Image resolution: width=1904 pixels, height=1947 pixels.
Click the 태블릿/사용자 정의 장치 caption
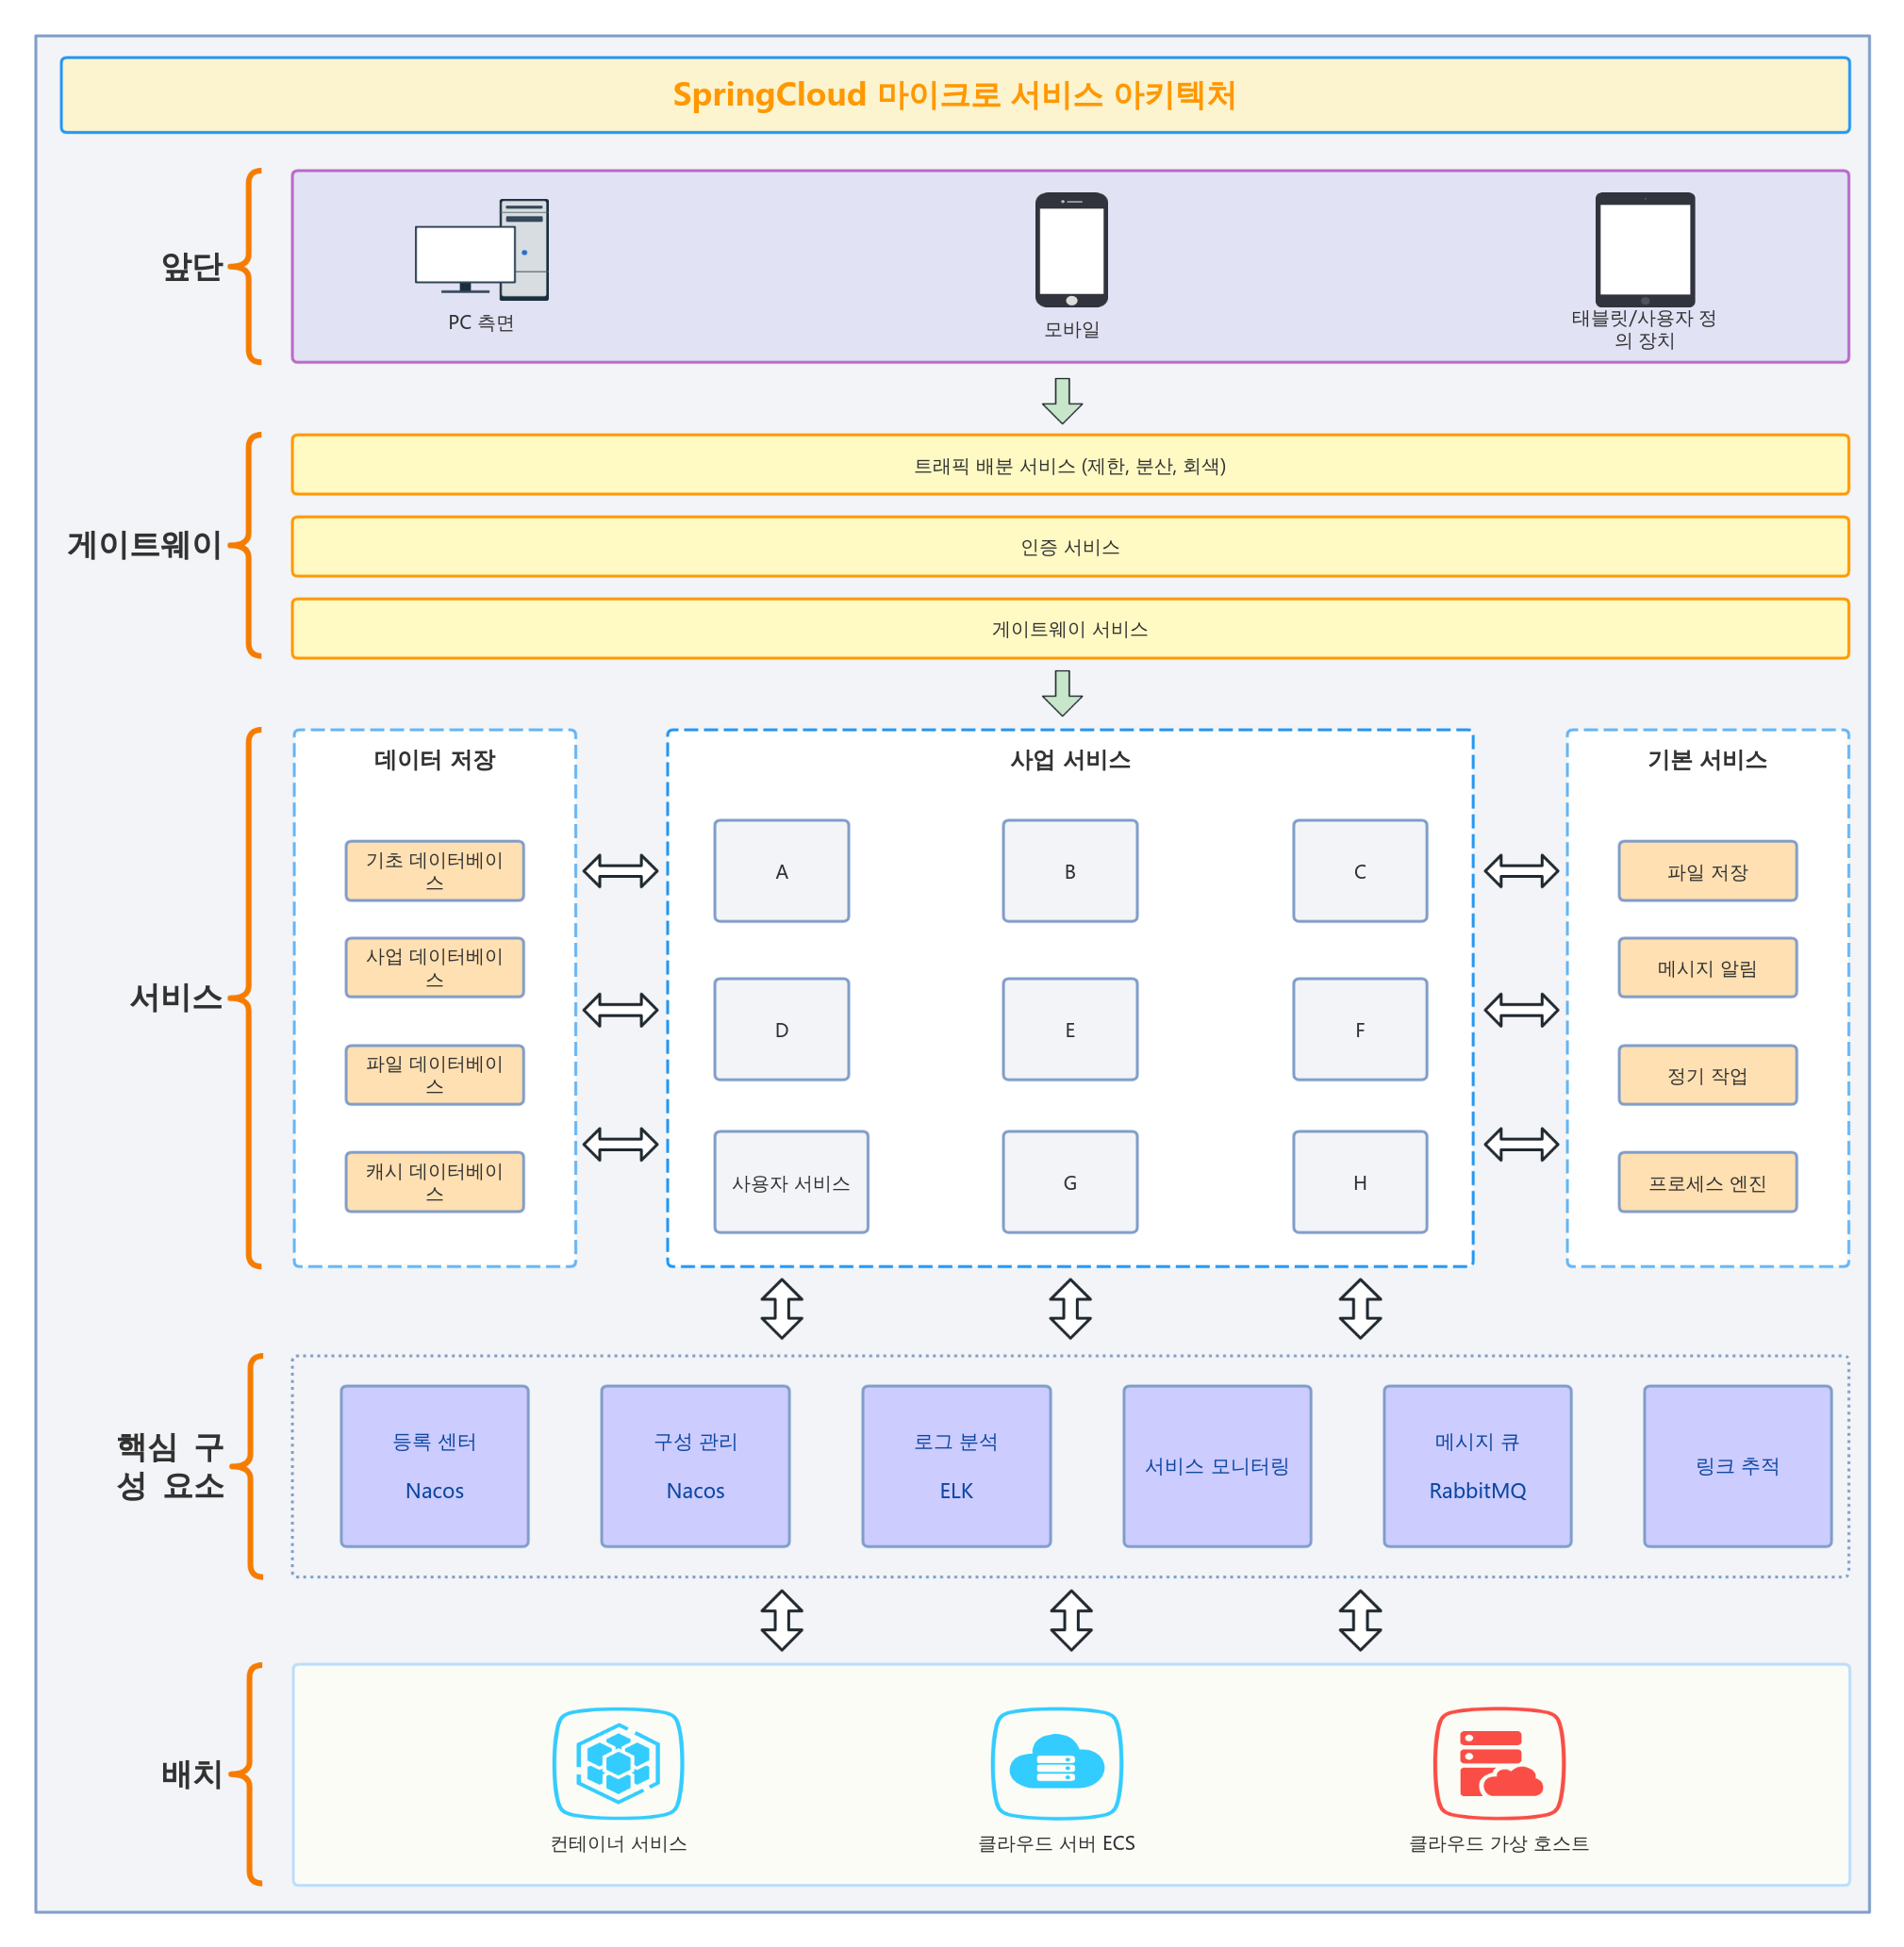coord(1644,330)
